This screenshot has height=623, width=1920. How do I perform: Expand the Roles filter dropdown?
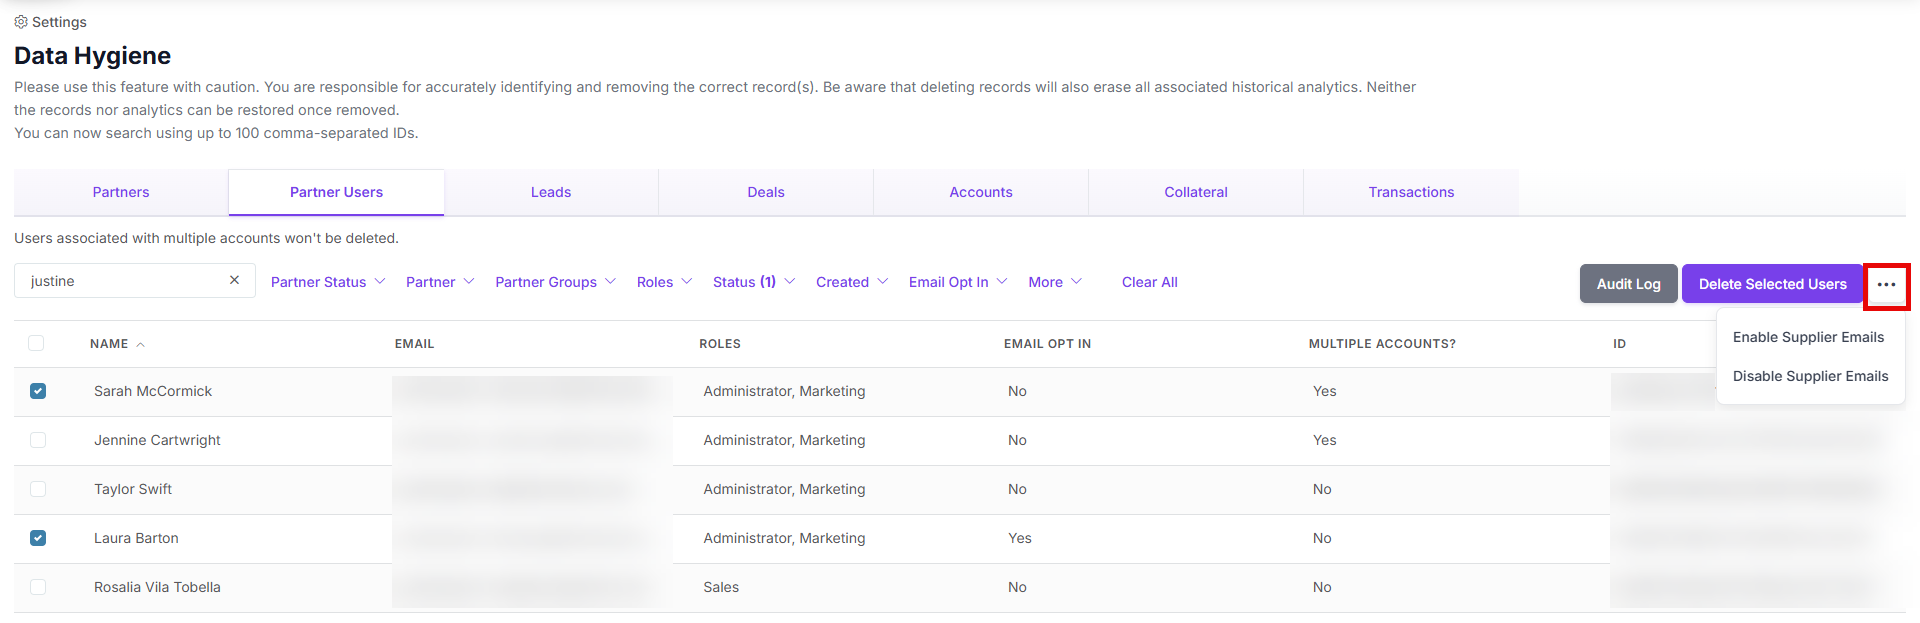click(x=664, y=282)
